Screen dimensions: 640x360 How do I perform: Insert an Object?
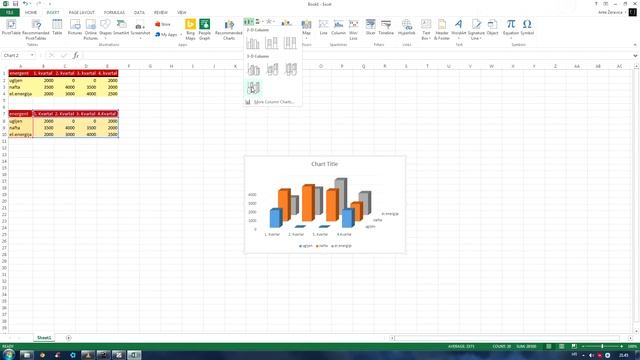[x=492, y=27]
